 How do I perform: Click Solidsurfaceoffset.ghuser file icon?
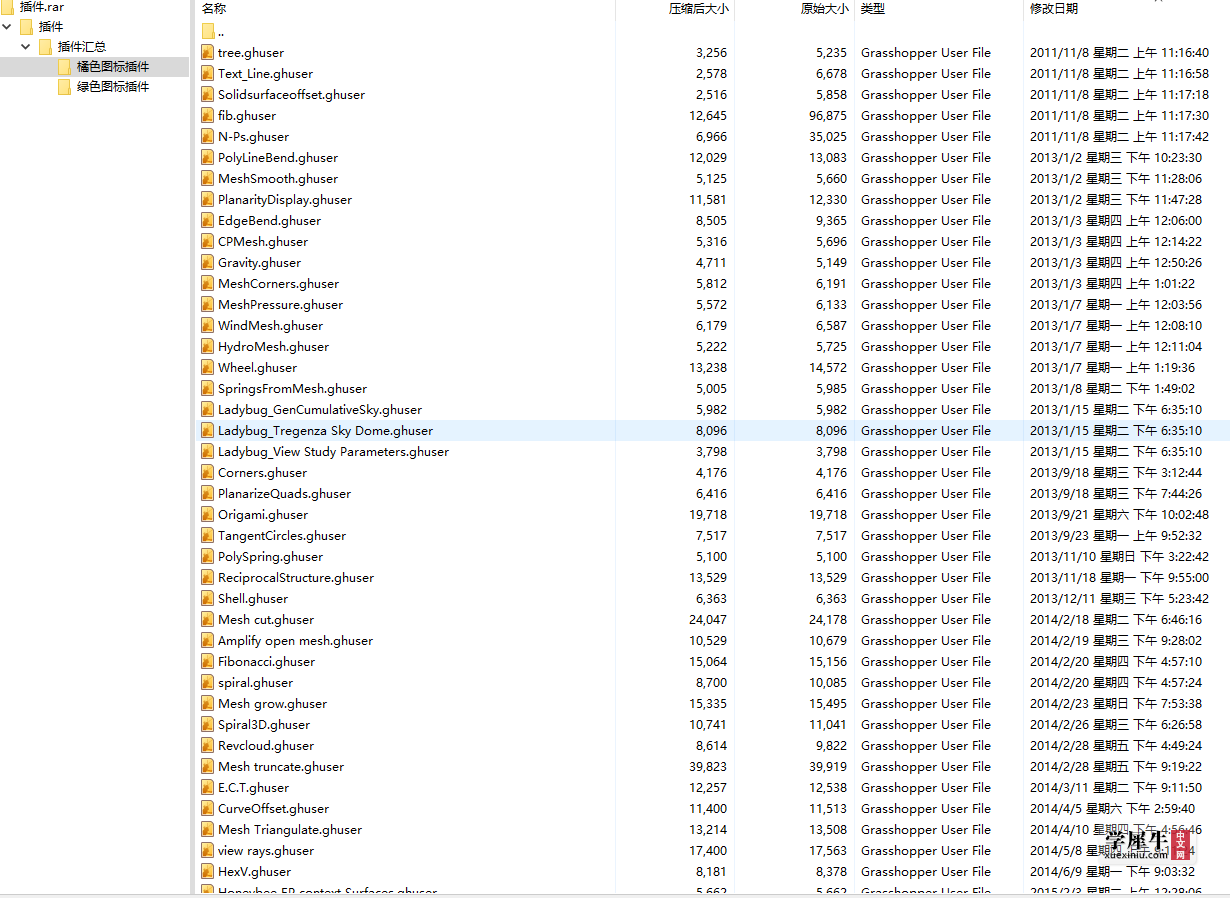click(208, 94)
